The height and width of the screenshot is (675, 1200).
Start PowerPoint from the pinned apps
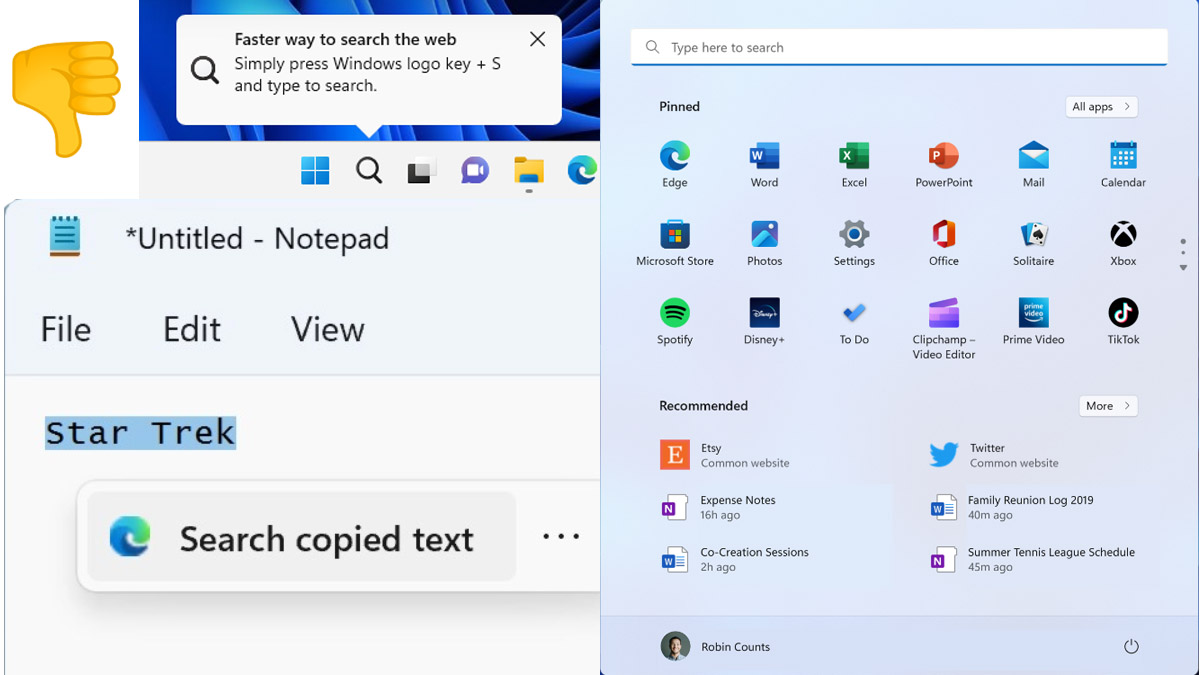click(x=944, y=164)
